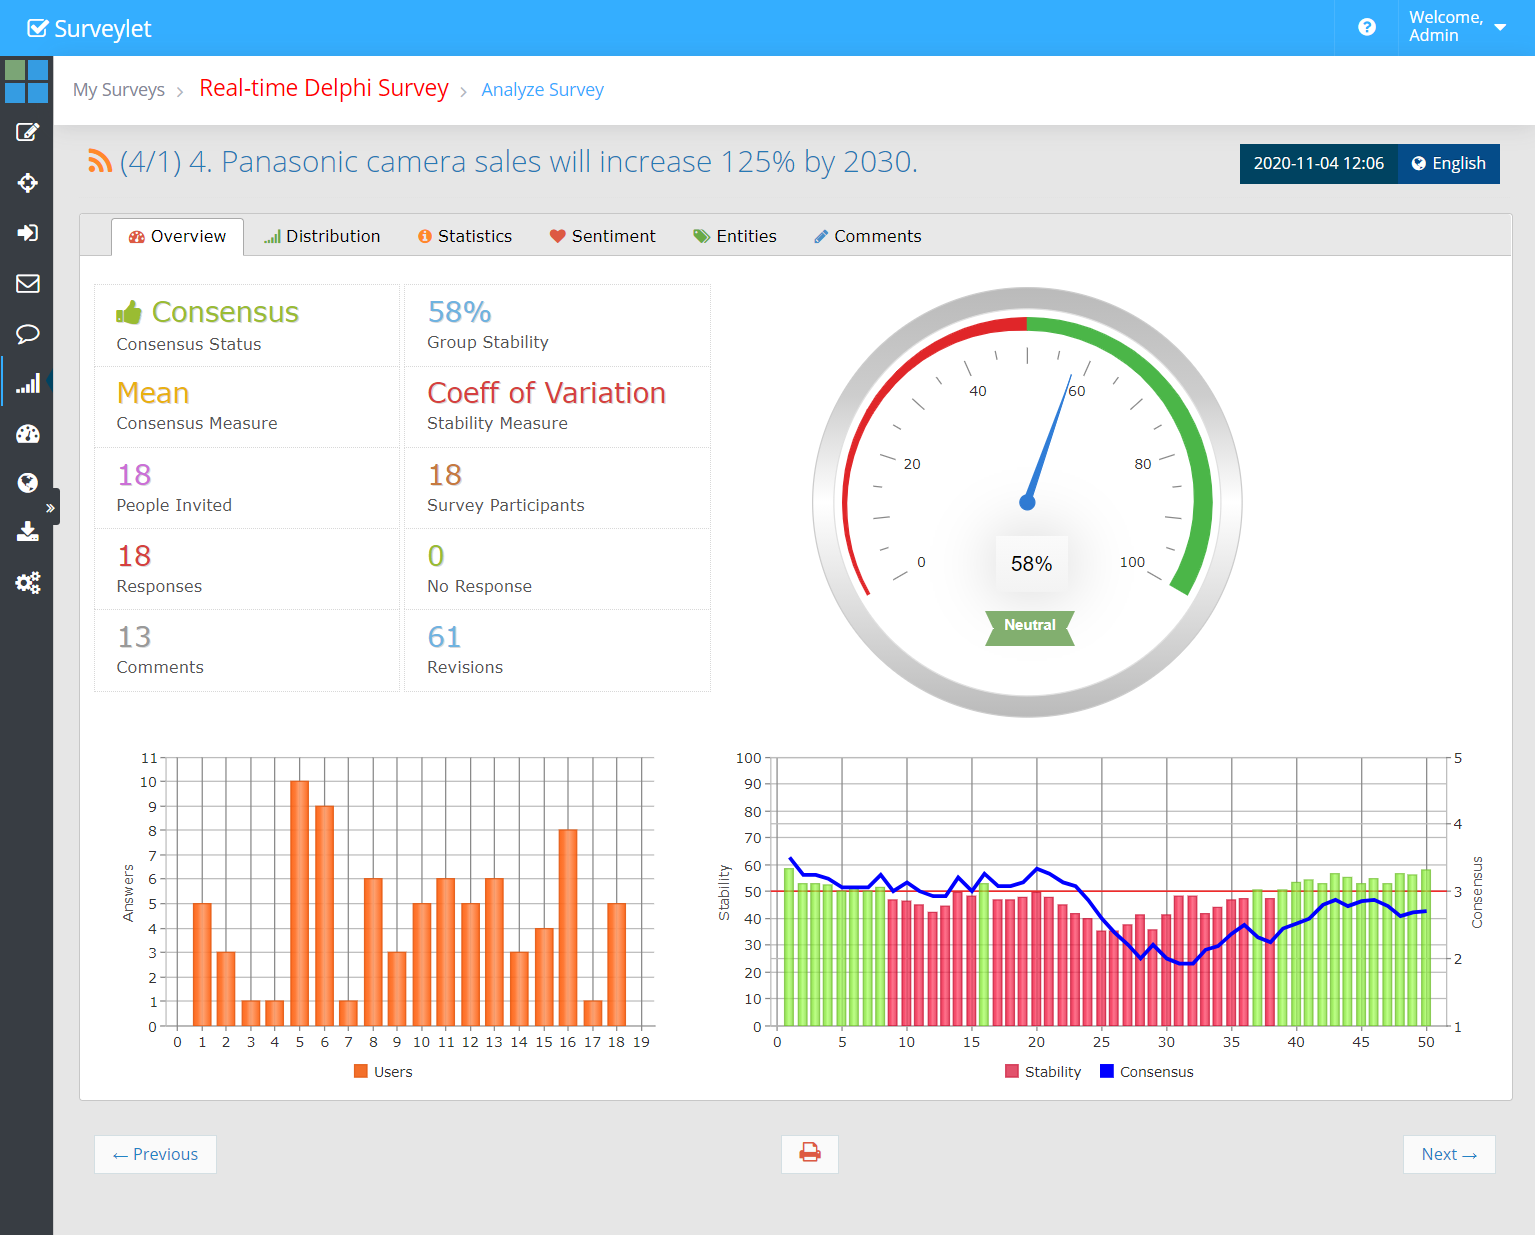Click the download icon in the sidebar
This screenshot has width=1535, height=1235.
pos(27,531)
